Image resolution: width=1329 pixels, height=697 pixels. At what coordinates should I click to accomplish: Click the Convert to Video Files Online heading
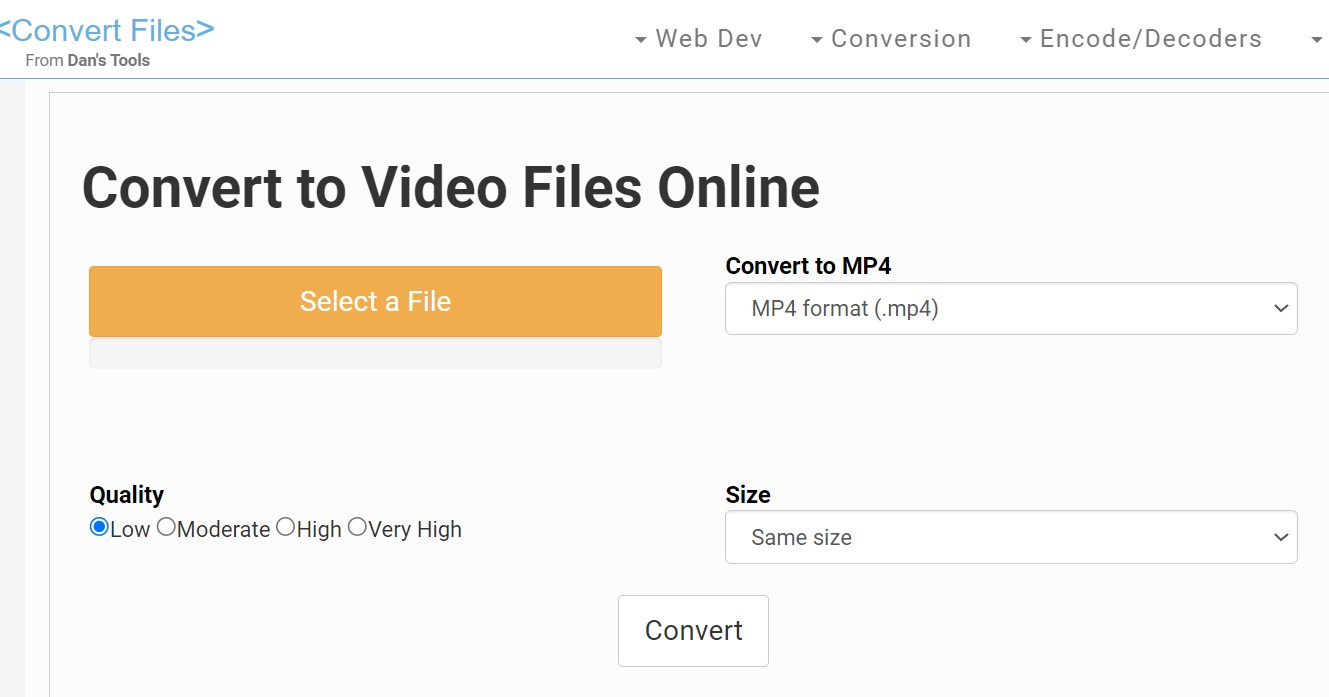[x=451, y=188]
